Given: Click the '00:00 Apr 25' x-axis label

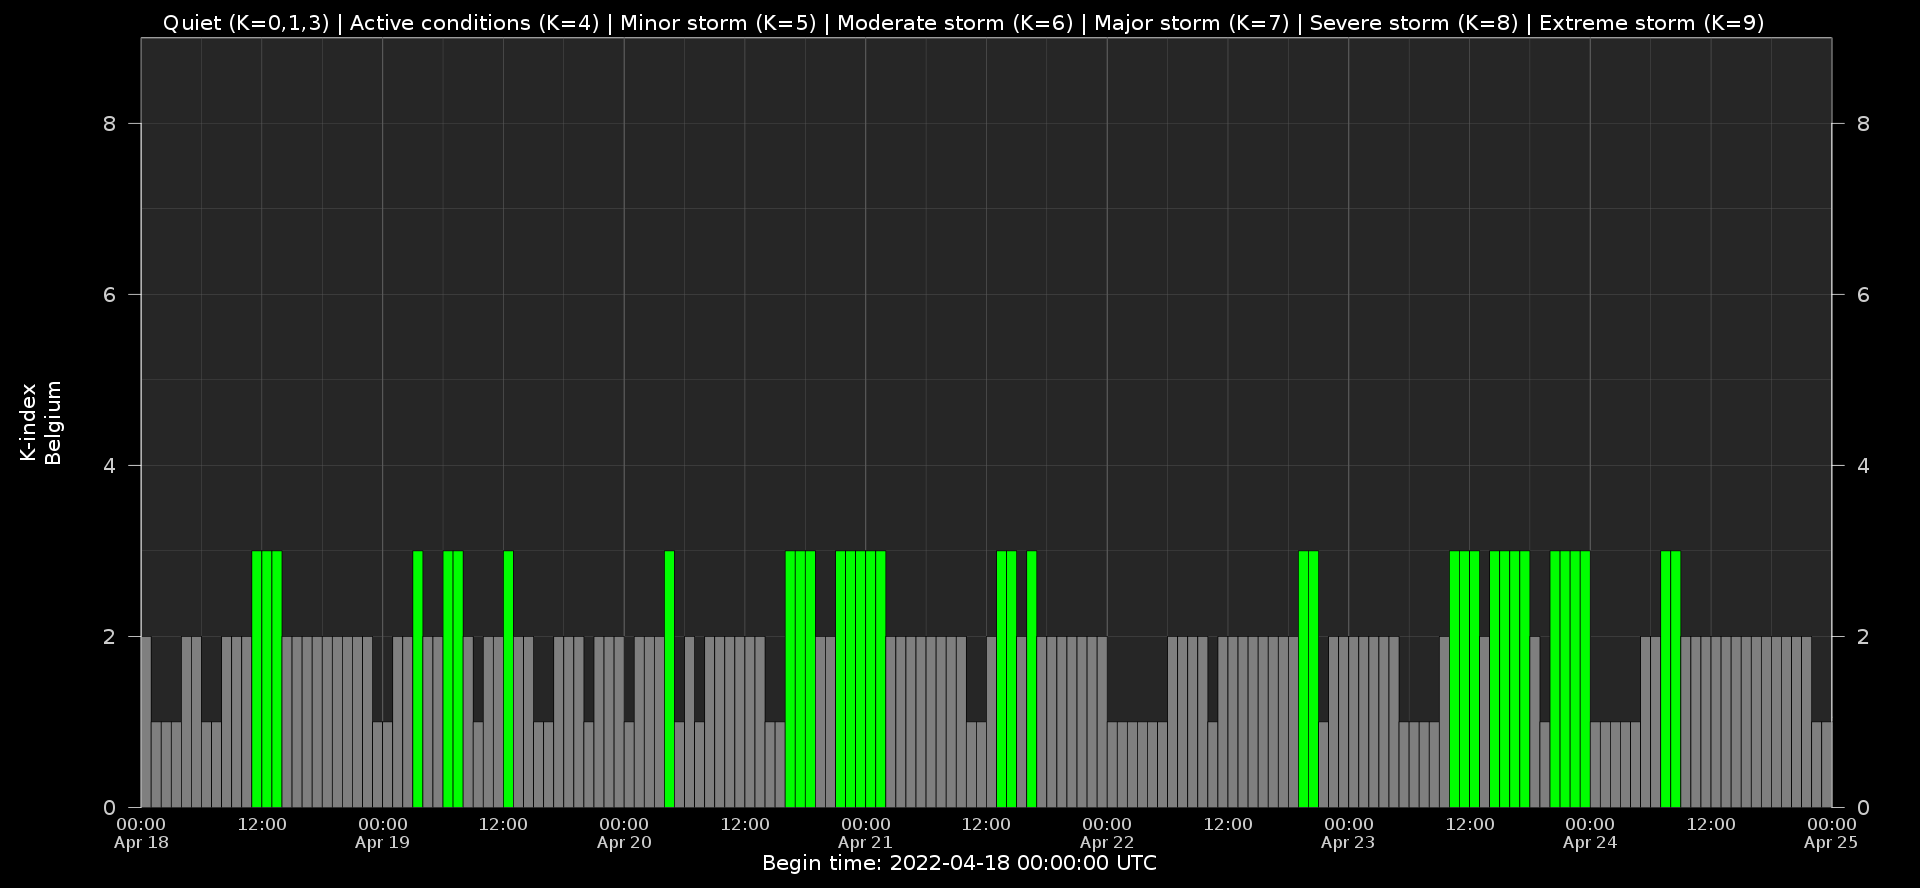Looking at the screenshot, I should (x=1831, y=833).
